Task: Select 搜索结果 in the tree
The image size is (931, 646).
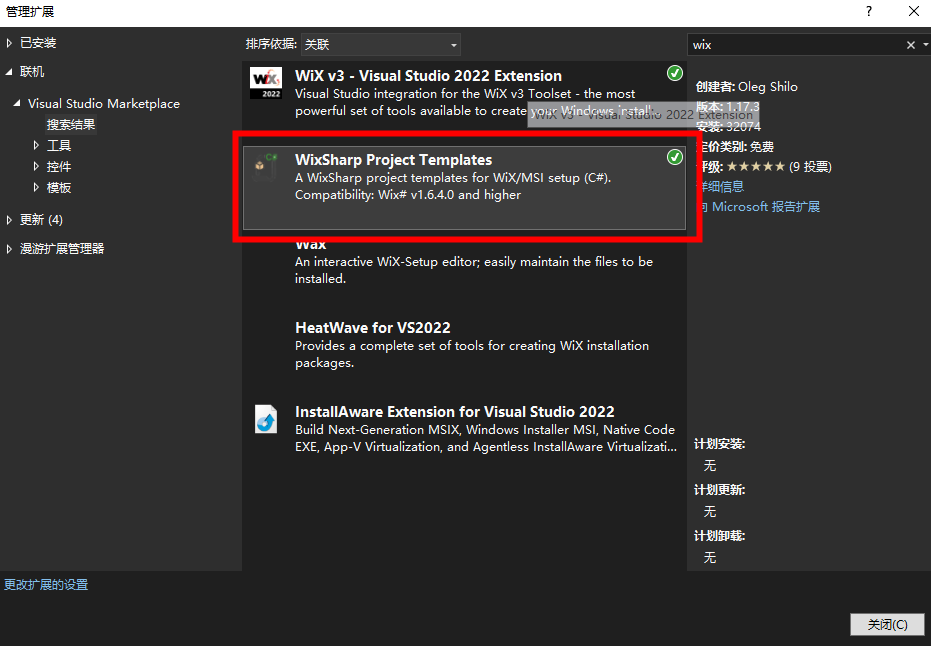Action: tap(71, 125)
